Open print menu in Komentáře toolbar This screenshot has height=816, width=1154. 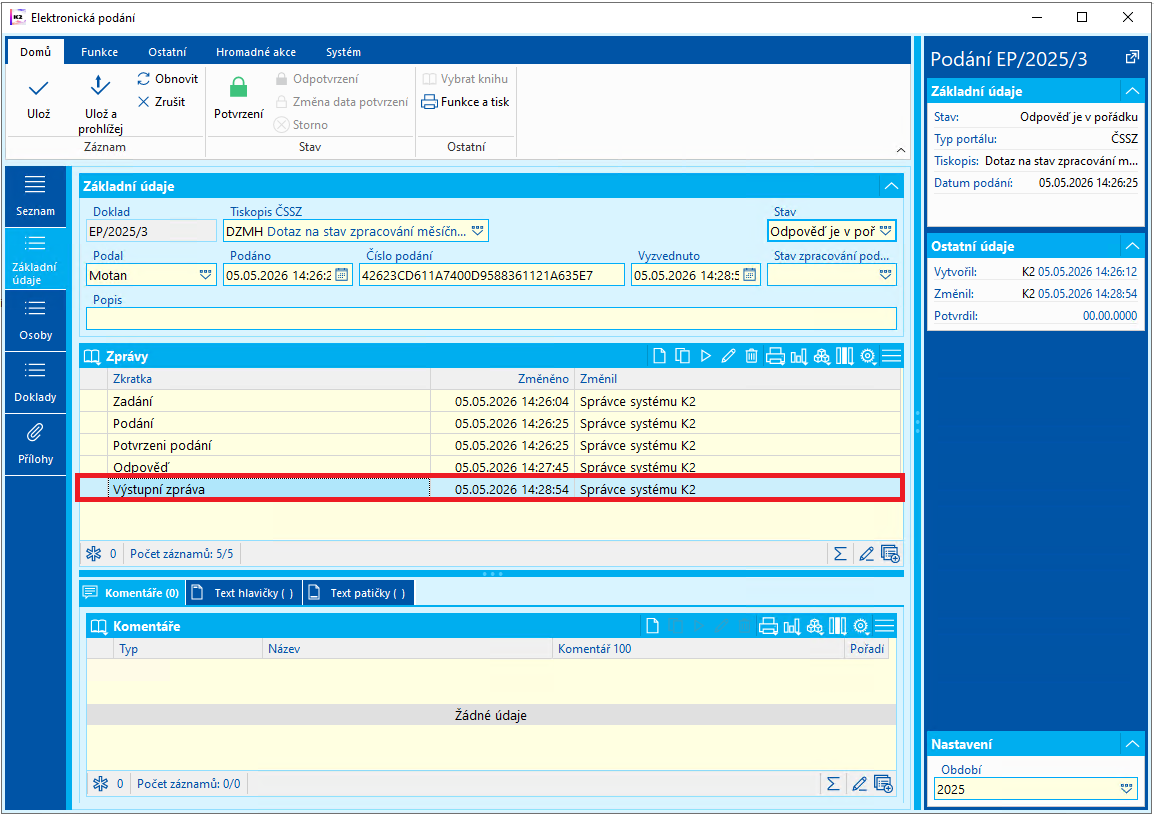[x=768, y=626]
